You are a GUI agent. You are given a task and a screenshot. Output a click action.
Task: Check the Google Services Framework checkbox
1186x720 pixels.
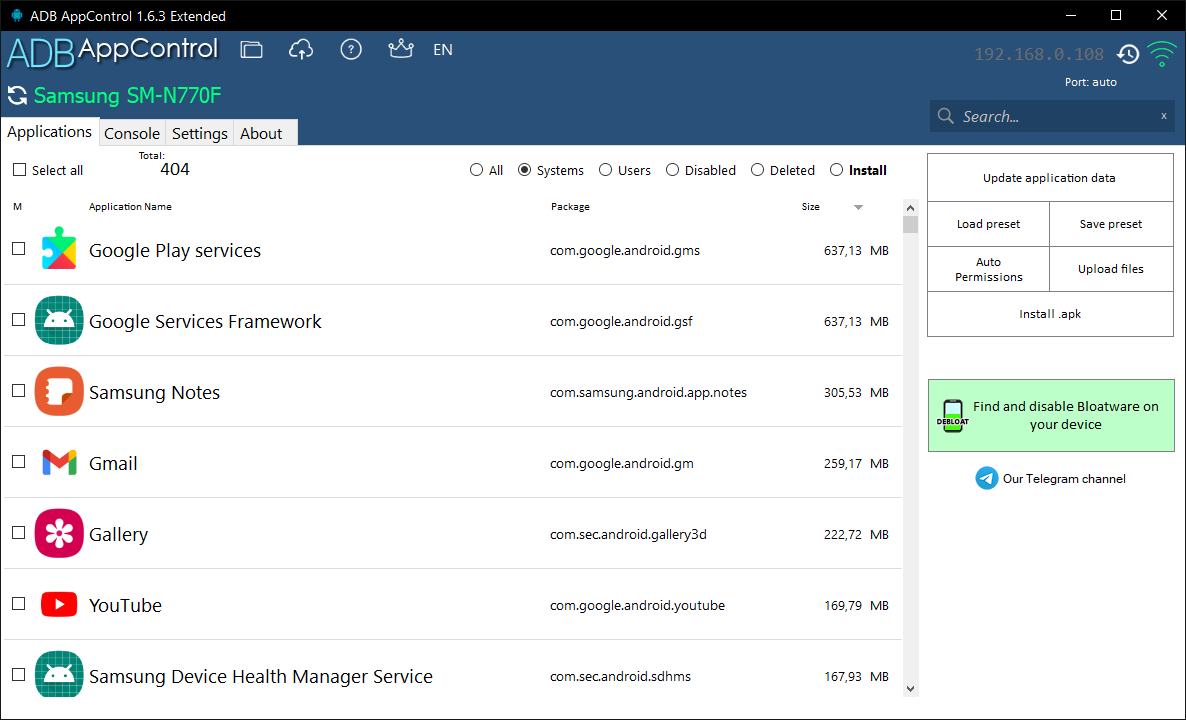click(x=19, y=320)
